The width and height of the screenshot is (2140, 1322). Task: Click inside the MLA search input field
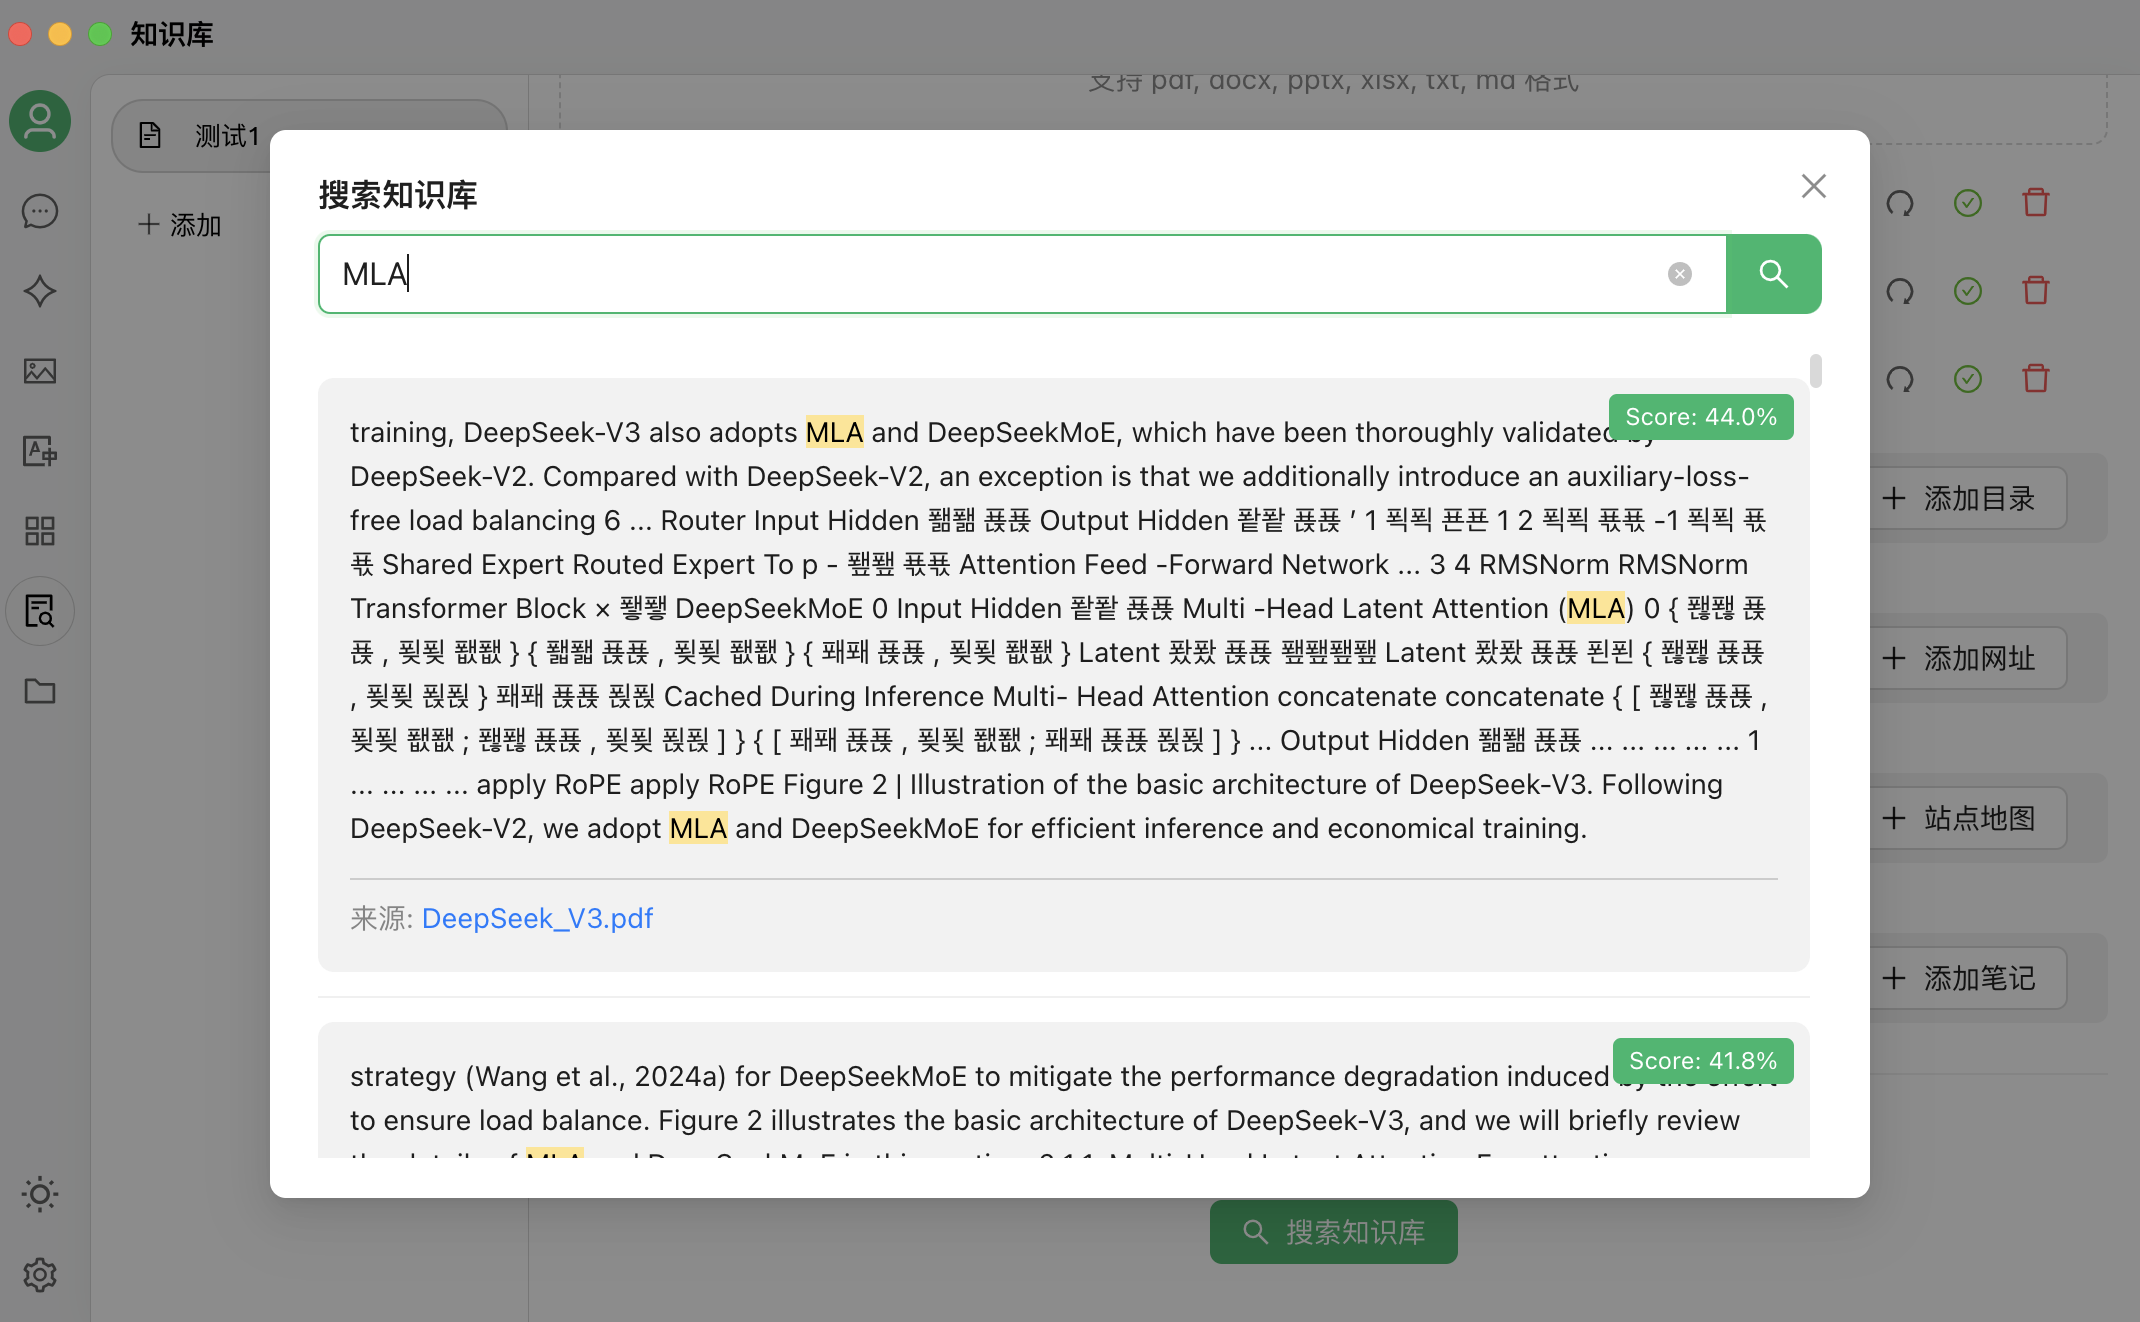(x=1000, y=274)
